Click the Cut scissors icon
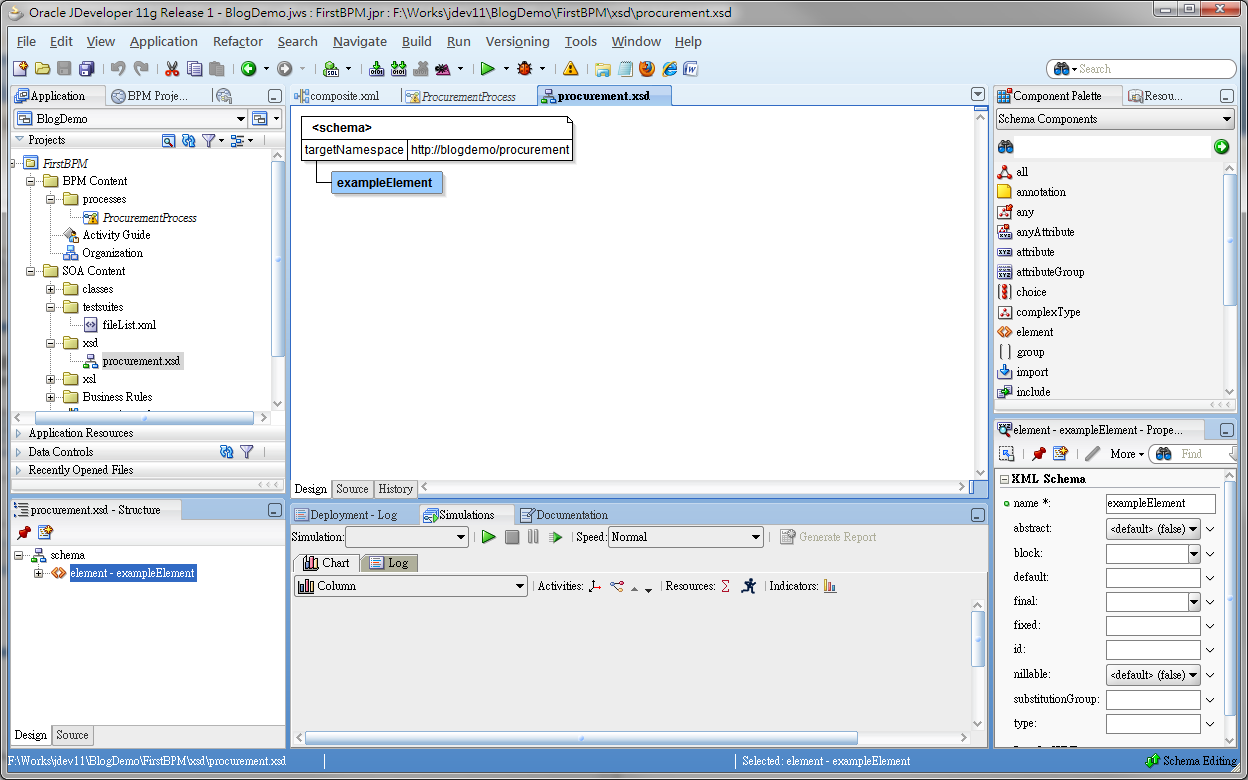1248x780 pixels. point(172,69)
